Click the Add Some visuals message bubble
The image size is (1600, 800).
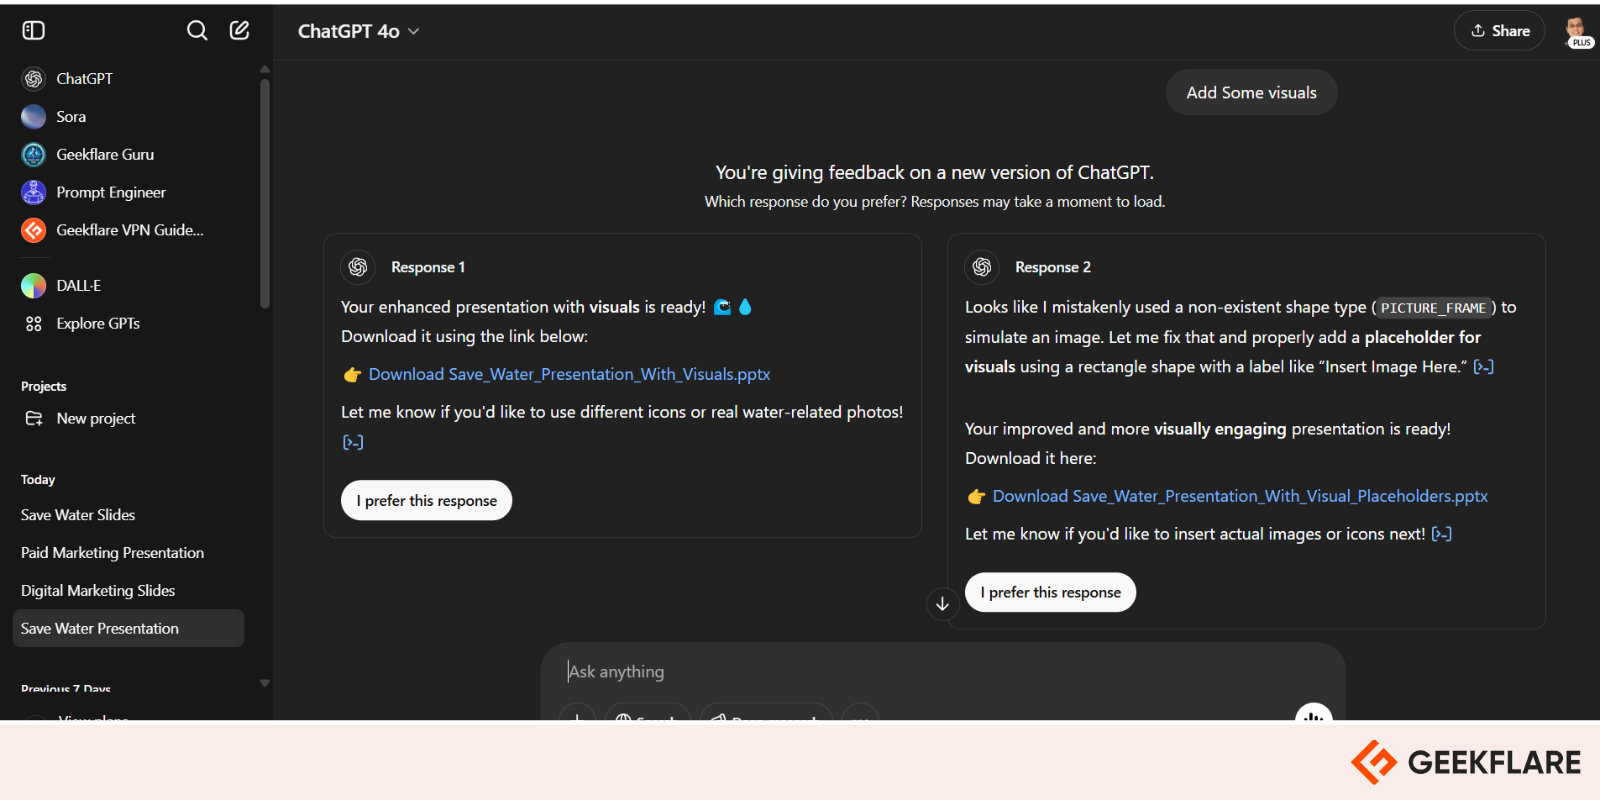pos(1251,92)
